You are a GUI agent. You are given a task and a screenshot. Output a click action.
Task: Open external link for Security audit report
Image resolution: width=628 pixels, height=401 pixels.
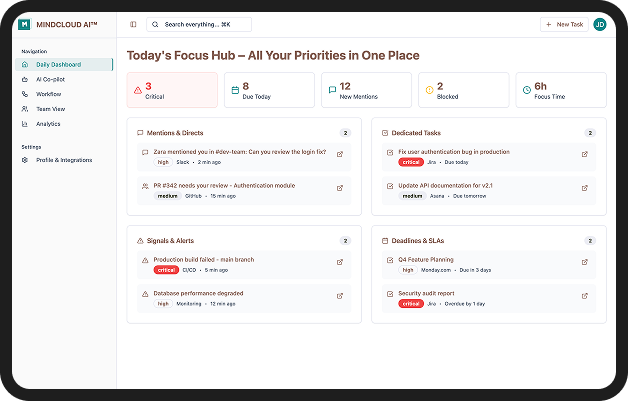pos(585,296)
